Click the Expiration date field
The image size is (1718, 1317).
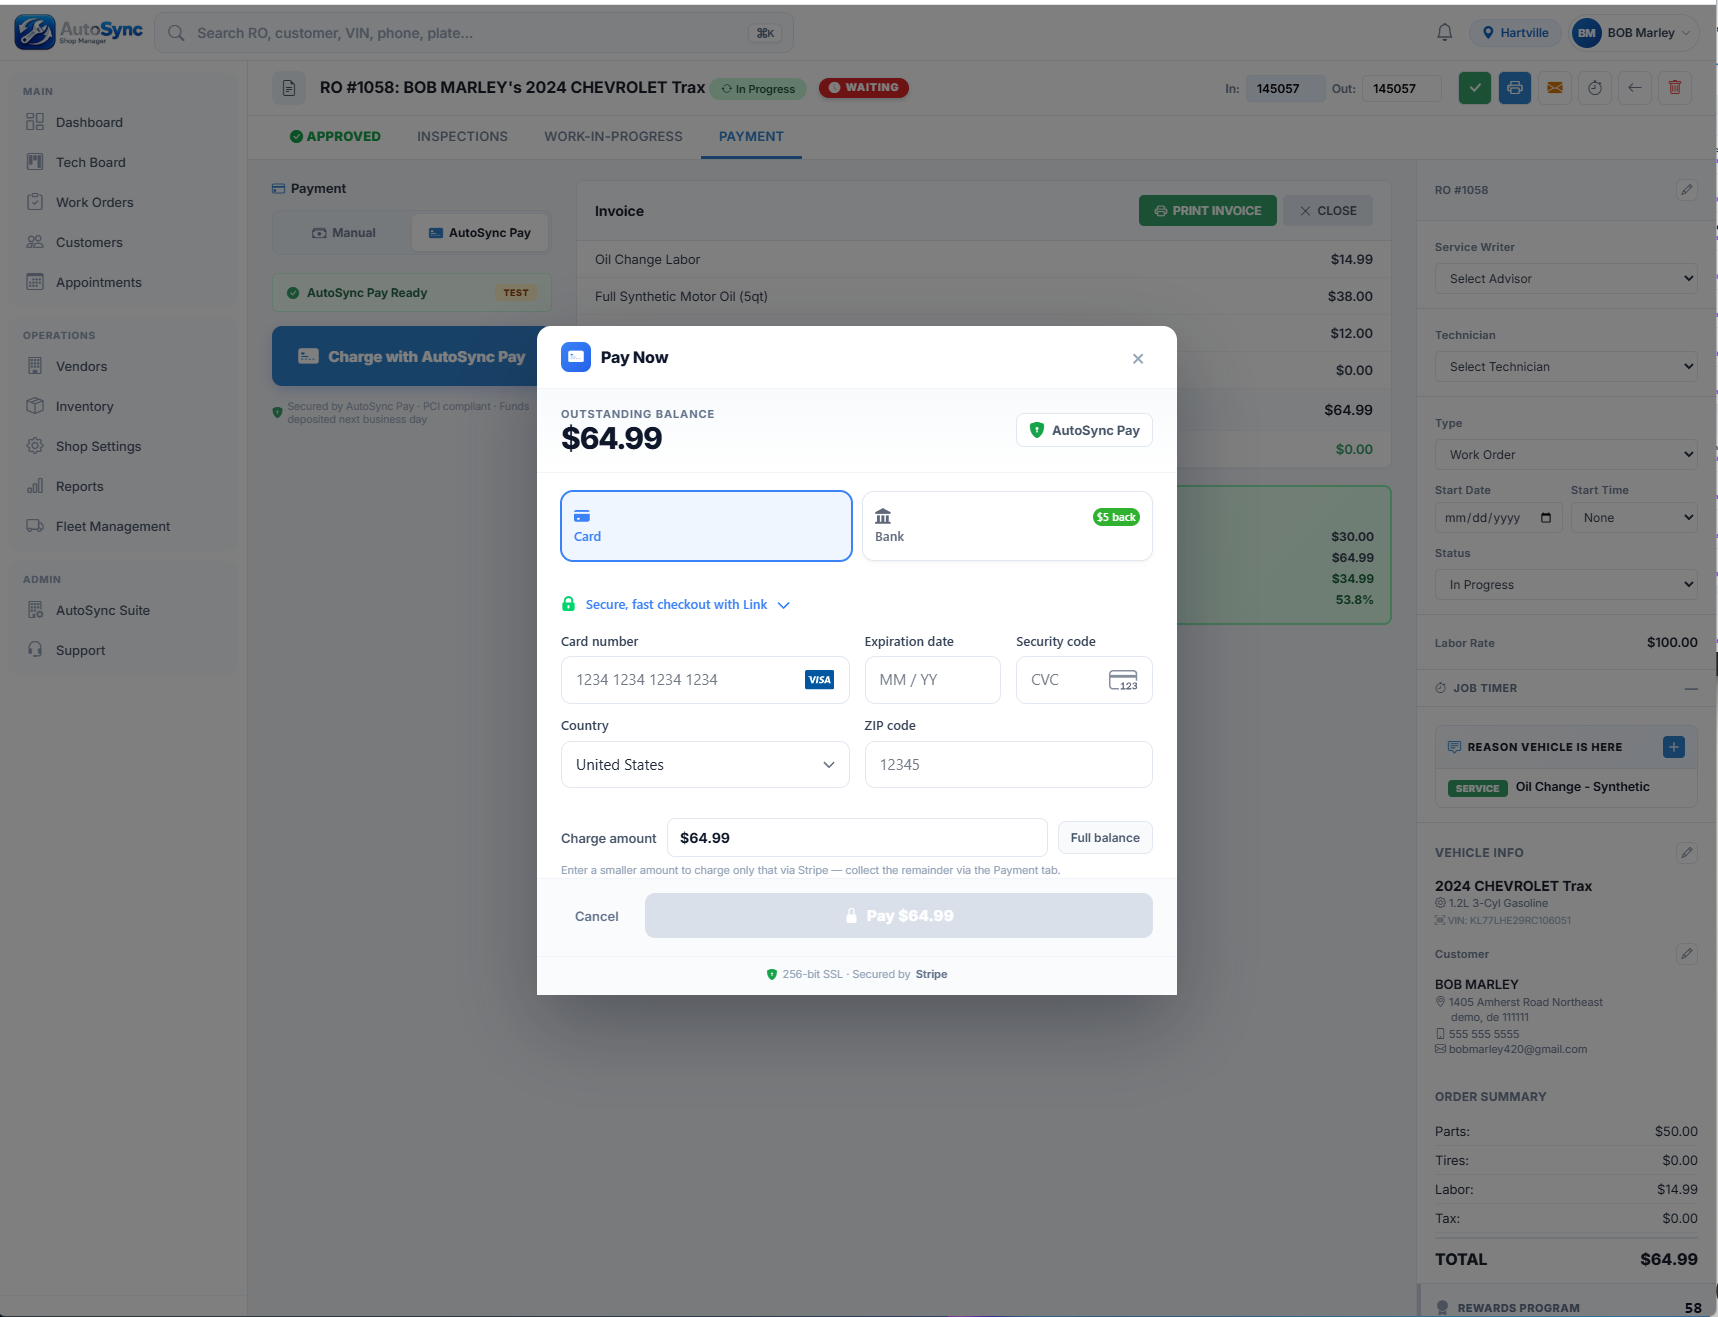pos(932,680)
